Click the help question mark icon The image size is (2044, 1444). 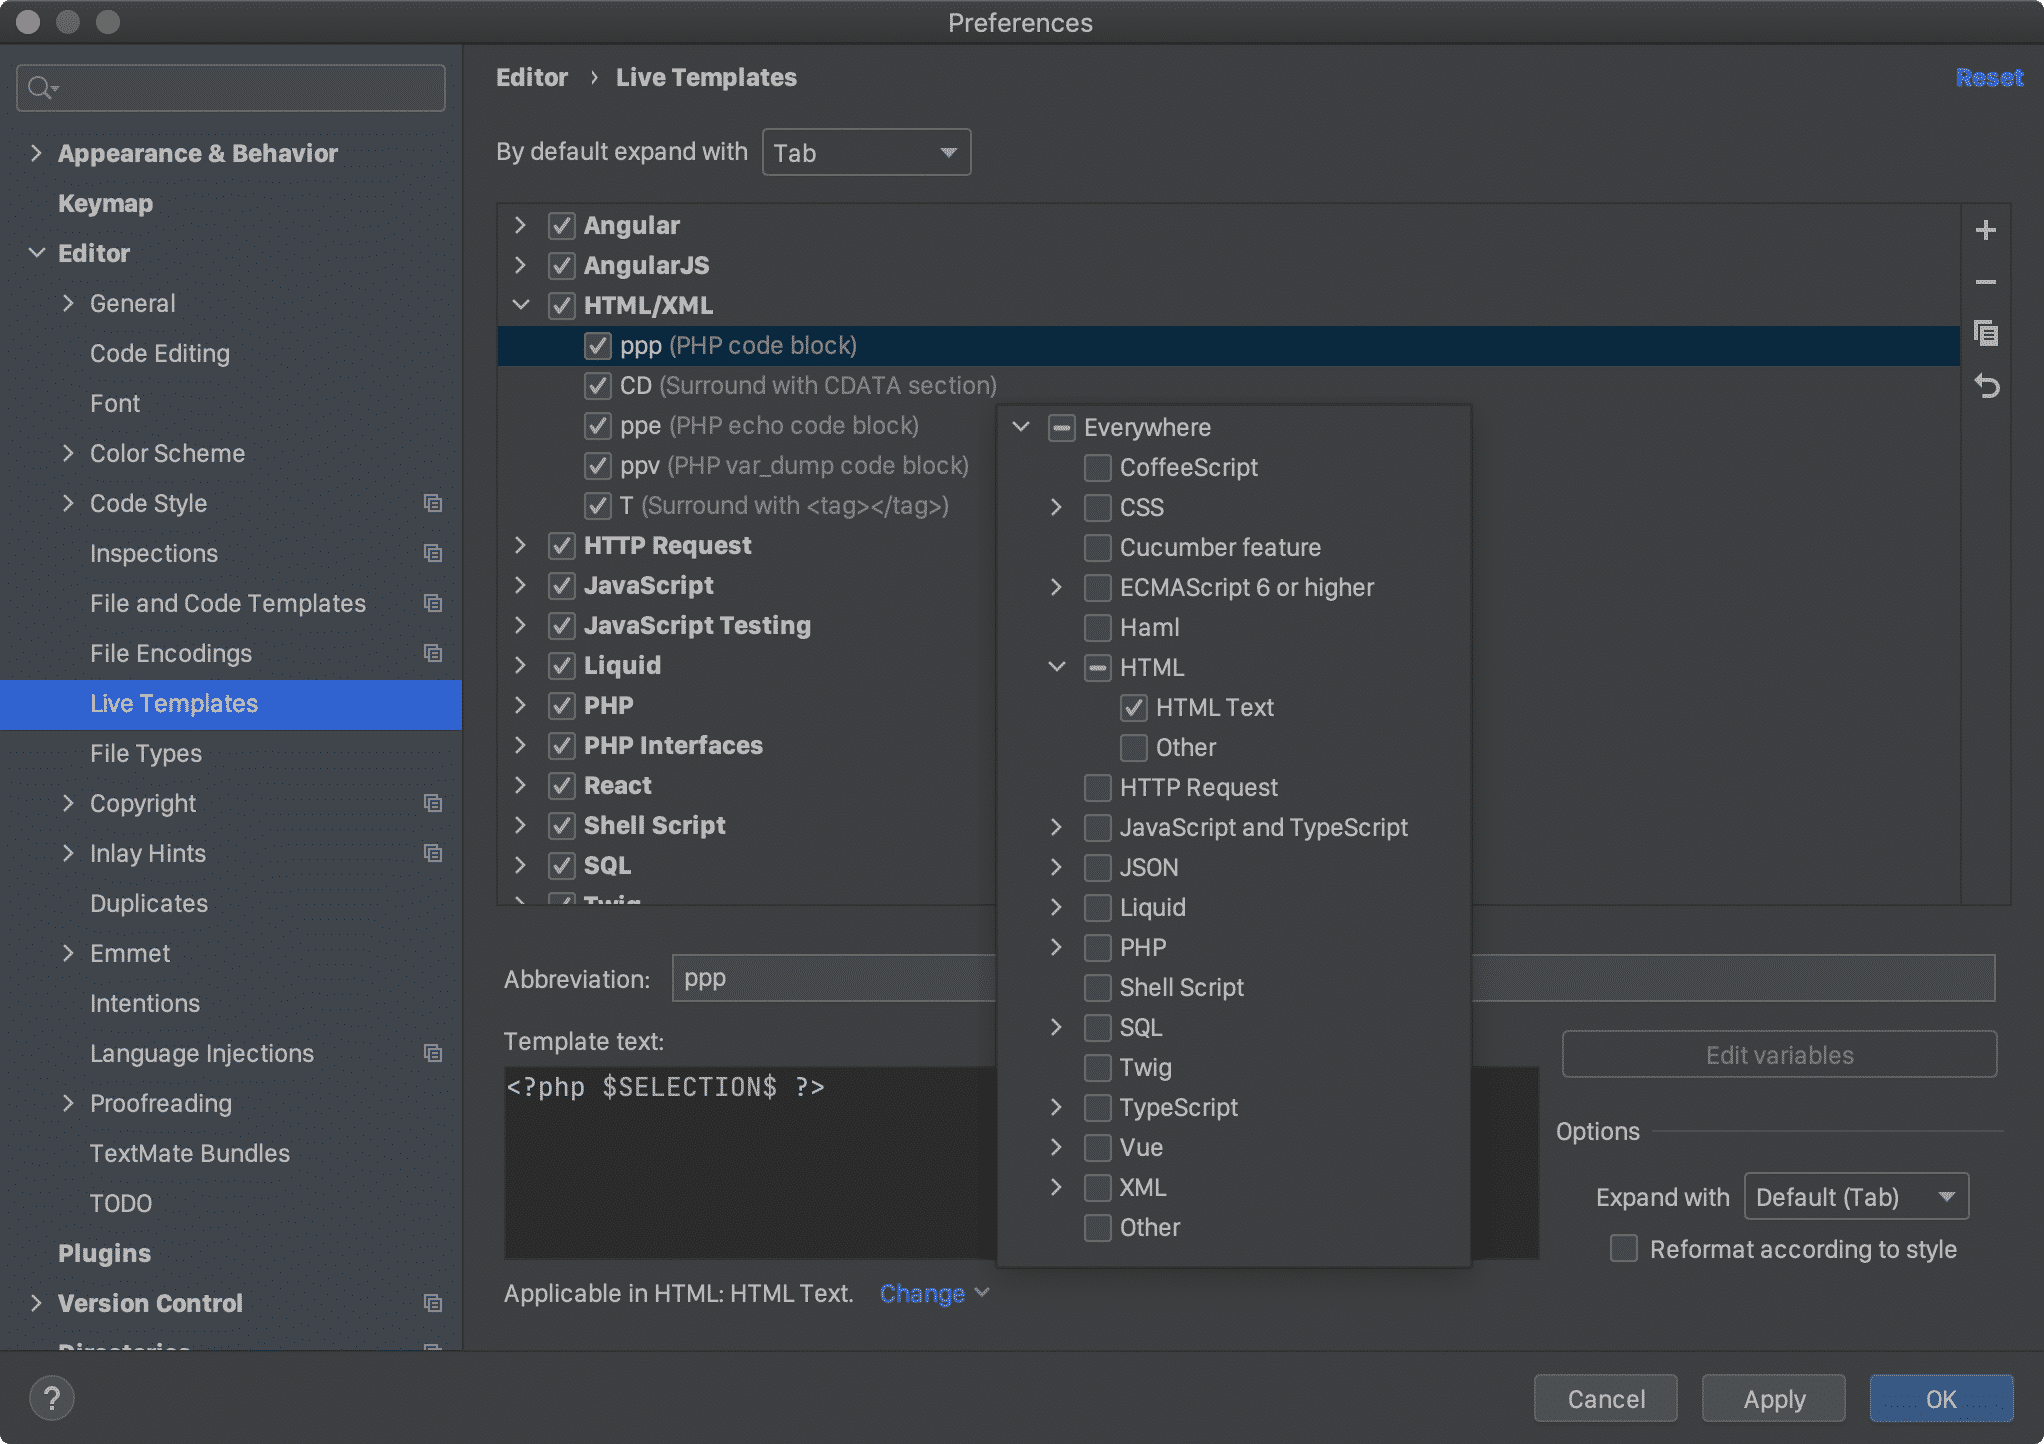click(52, 1397)
